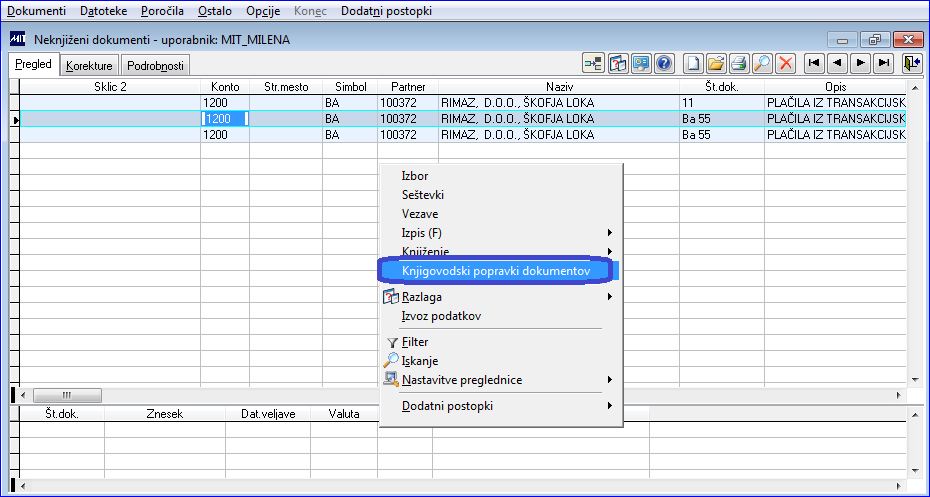The height and width of the screenshot is (497, 930).
Task: Expand the Razlaga submenu
Action: coord(499,297)
